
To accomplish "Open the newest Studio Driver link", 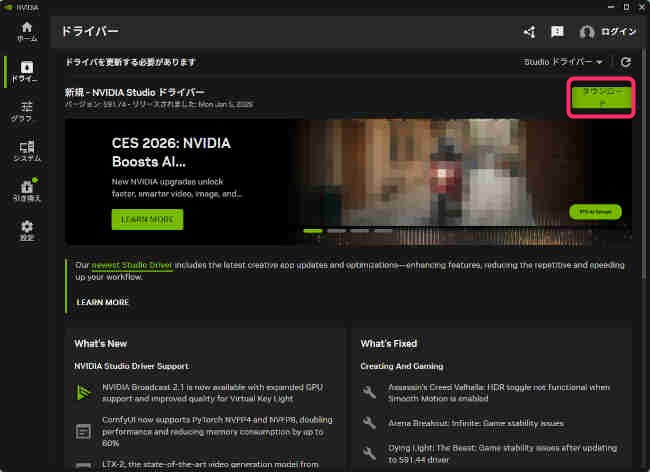I will [x=132, y=266].
